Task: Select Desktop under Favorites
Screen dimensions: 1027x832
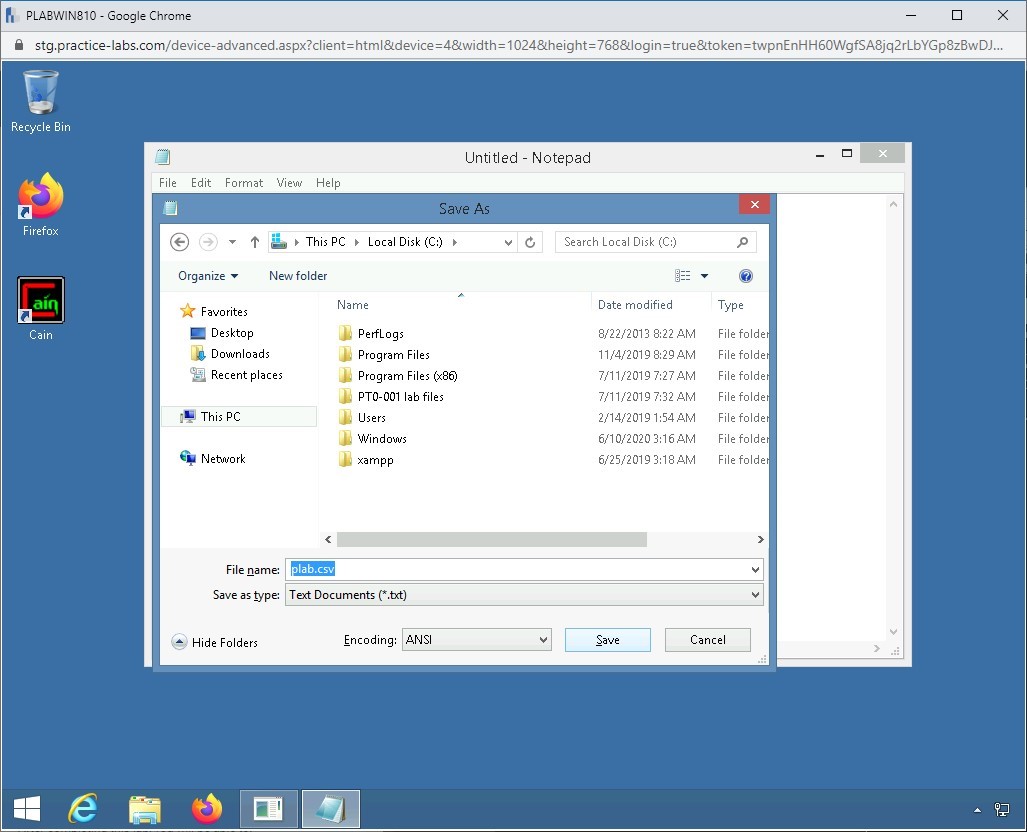Action: click(232, 333)
